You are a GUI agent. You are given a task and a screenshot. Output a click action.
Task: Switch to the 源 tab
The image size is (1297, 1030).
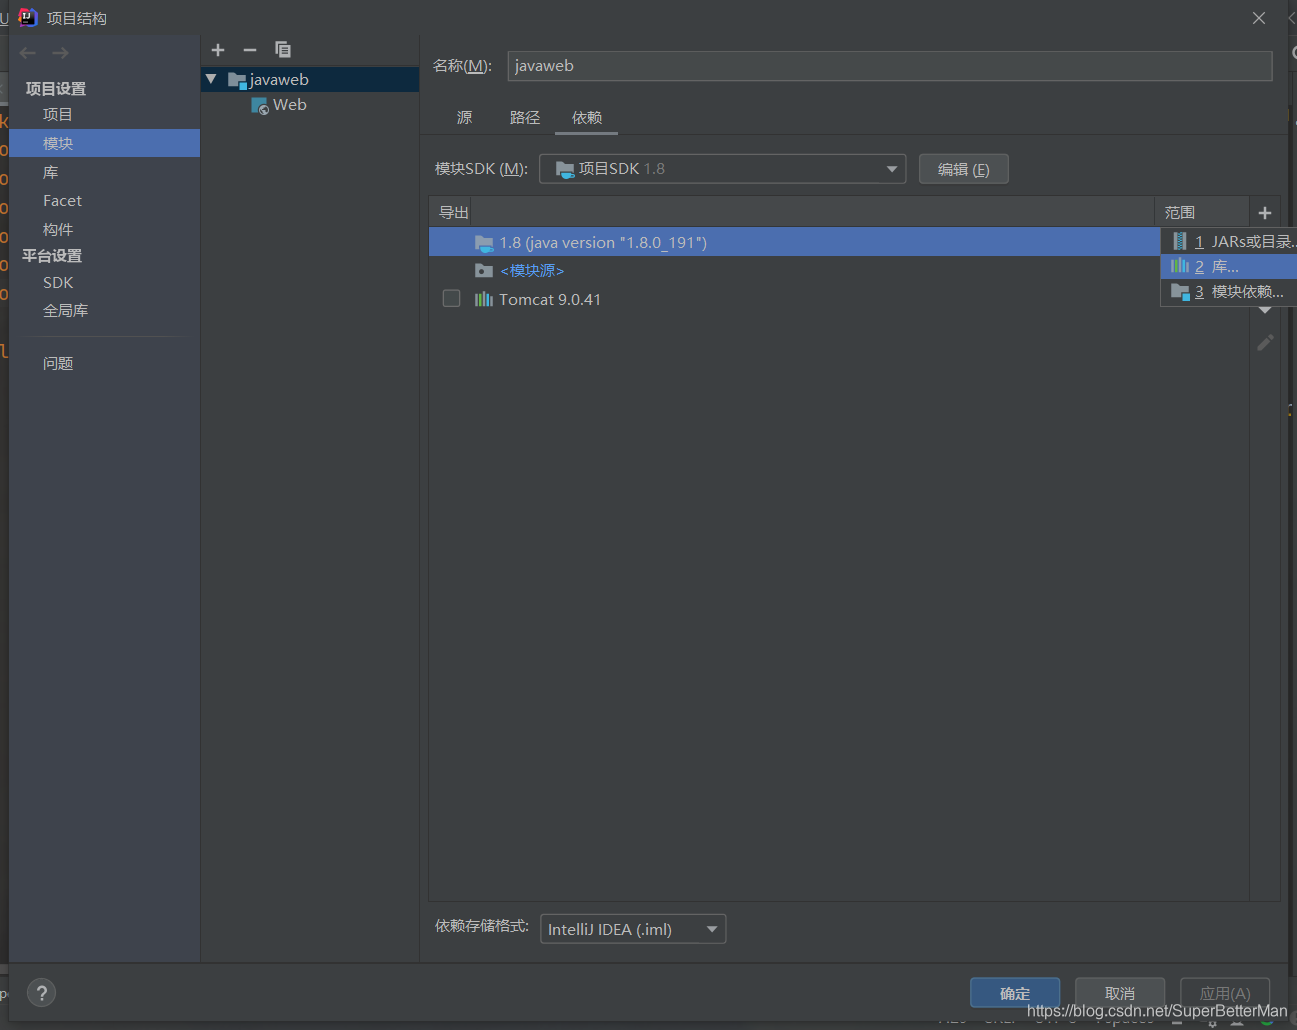[464, 118]
